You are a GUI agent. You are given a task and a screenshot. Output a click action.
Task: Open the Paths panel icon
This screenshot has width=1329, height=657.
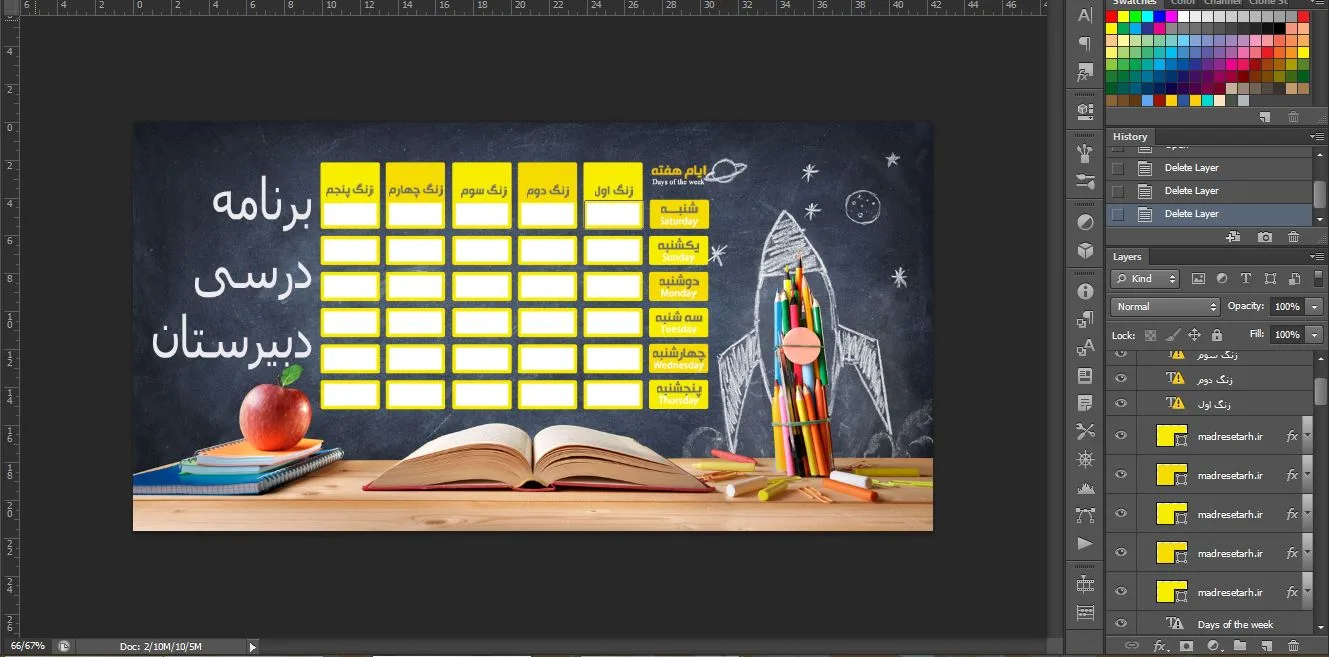click(1085, 515)
